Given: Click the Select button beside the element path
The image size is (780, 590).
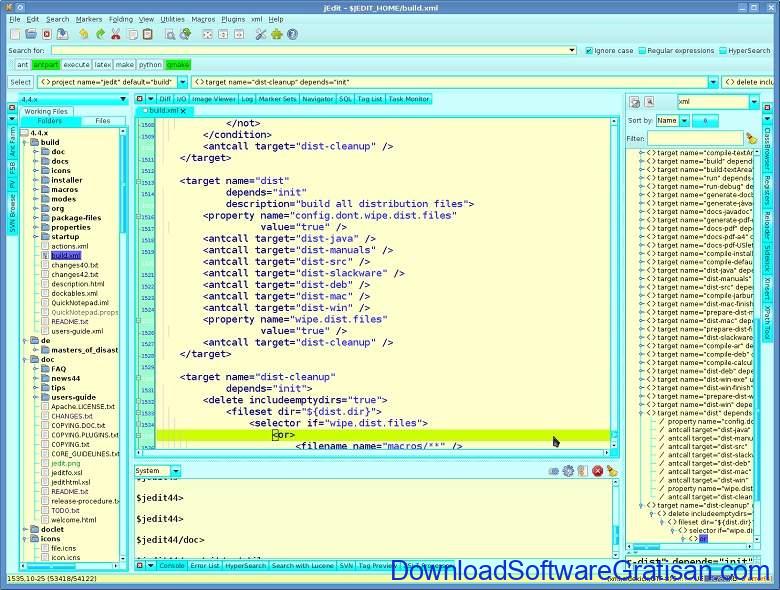Looking at the screenshot, I should click(x=20, y=82).
